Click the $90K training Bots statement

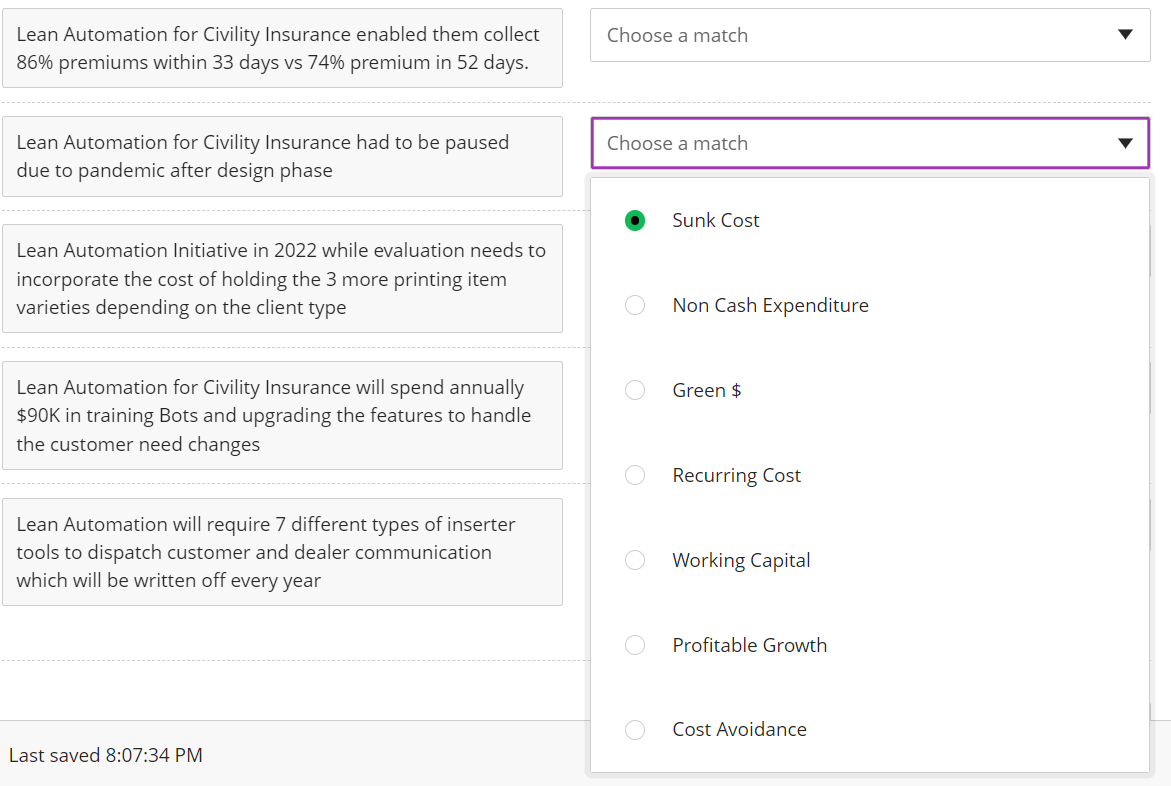click(x=282, y=415)
